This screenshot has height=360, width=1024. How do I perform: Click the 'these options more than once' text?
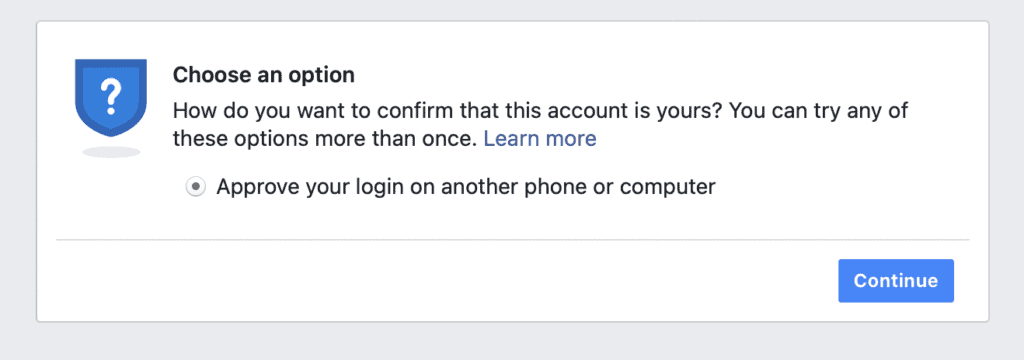point(325,139)
